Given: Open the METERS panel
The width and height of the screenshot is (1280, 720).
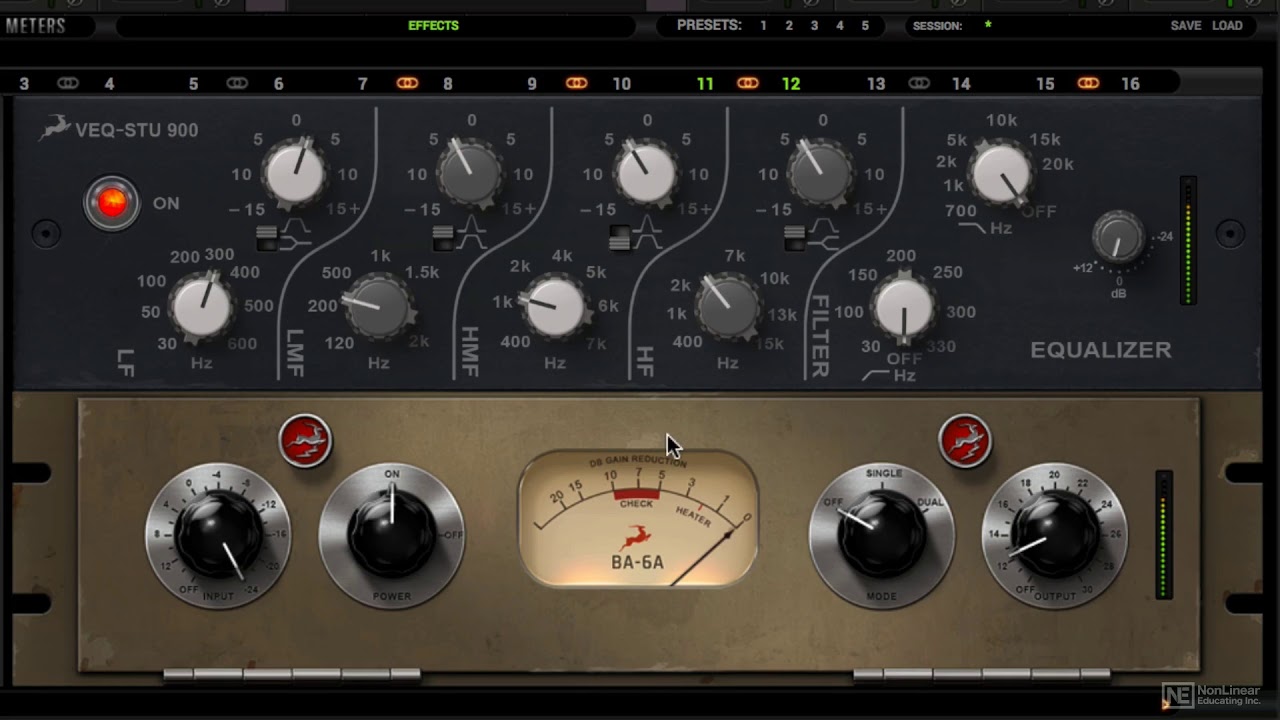Looking at the screenshot, I should pos(36,26).
